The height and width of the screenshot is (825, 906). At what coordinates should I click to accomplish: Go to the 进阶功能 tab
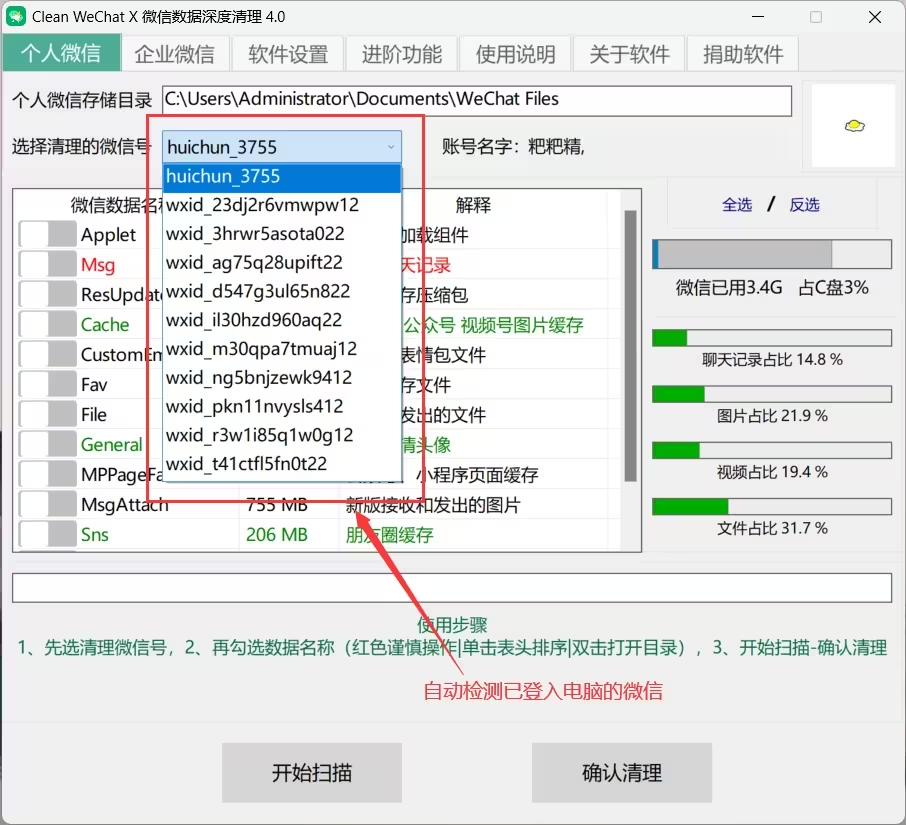click(x=402, y=54)
